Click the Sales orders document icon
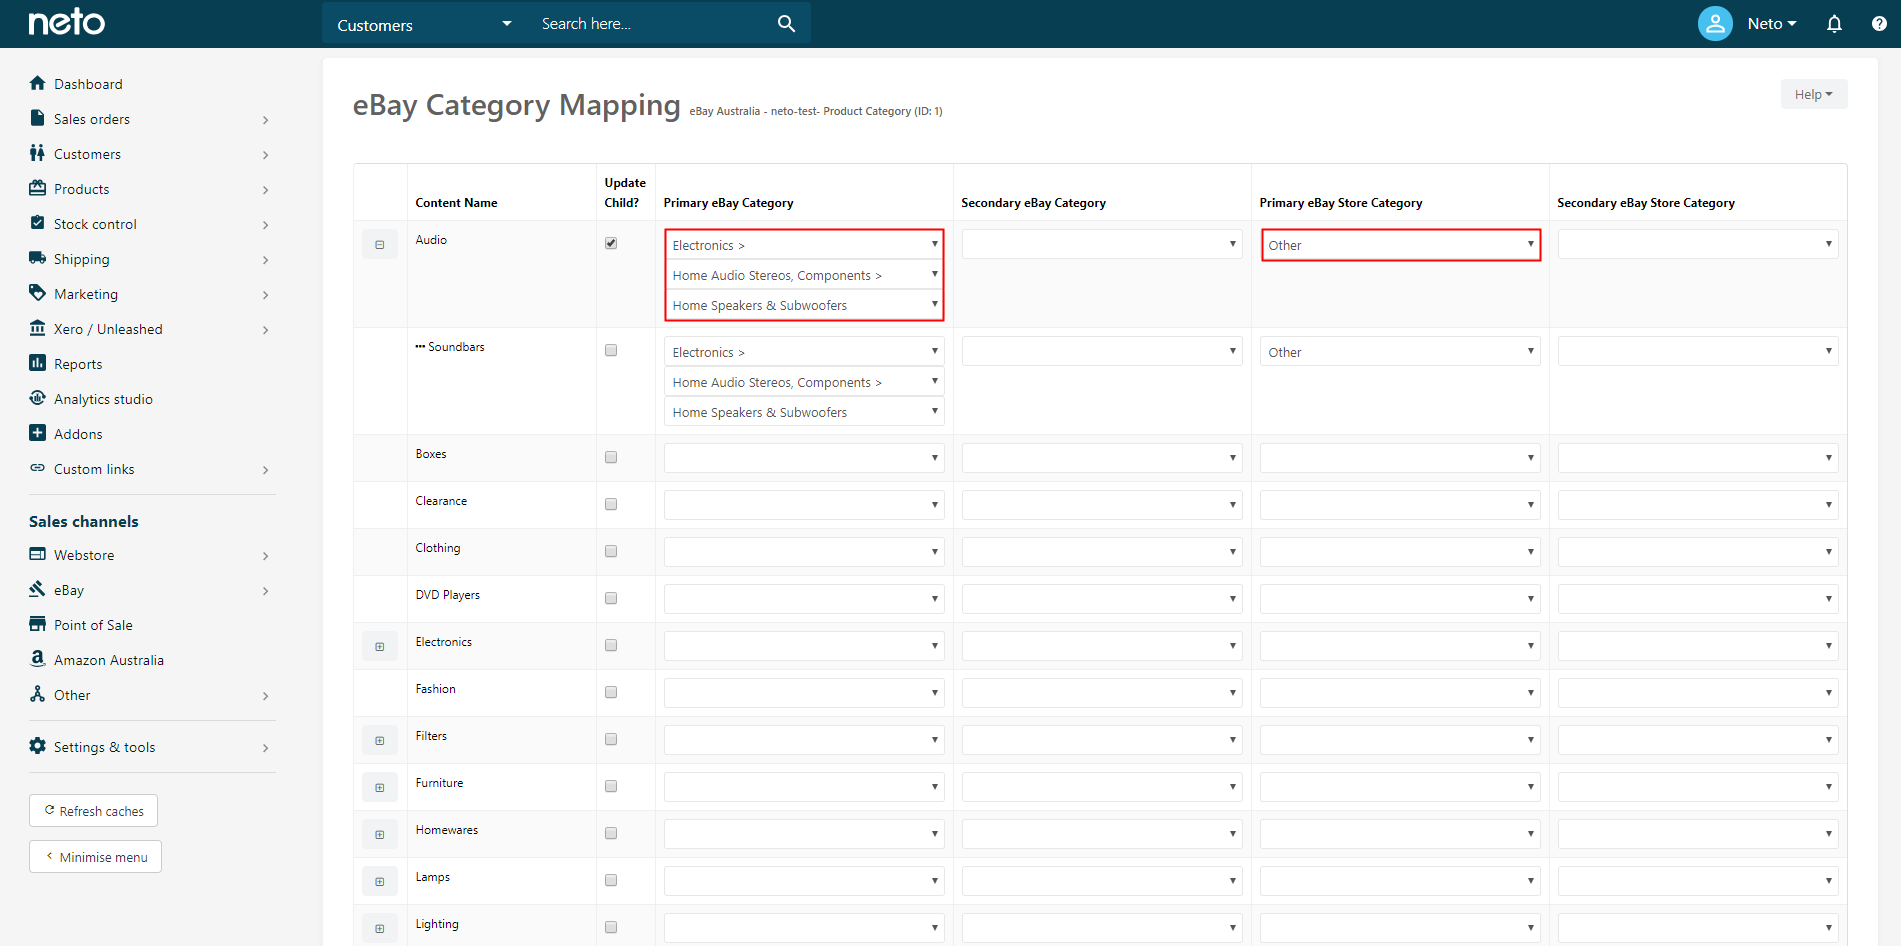The image size is (1901, 946). pyautogui.click(x=38, y=118)
